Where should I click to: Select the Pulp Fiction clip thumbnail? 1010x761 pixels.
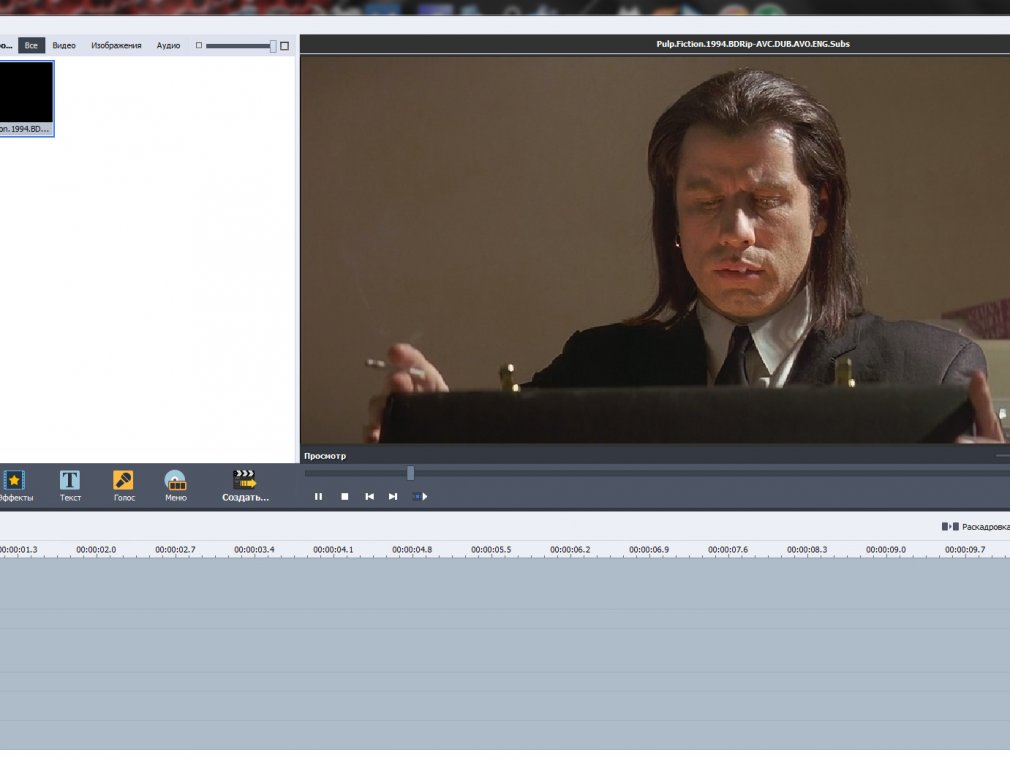[x=26, y=98]
